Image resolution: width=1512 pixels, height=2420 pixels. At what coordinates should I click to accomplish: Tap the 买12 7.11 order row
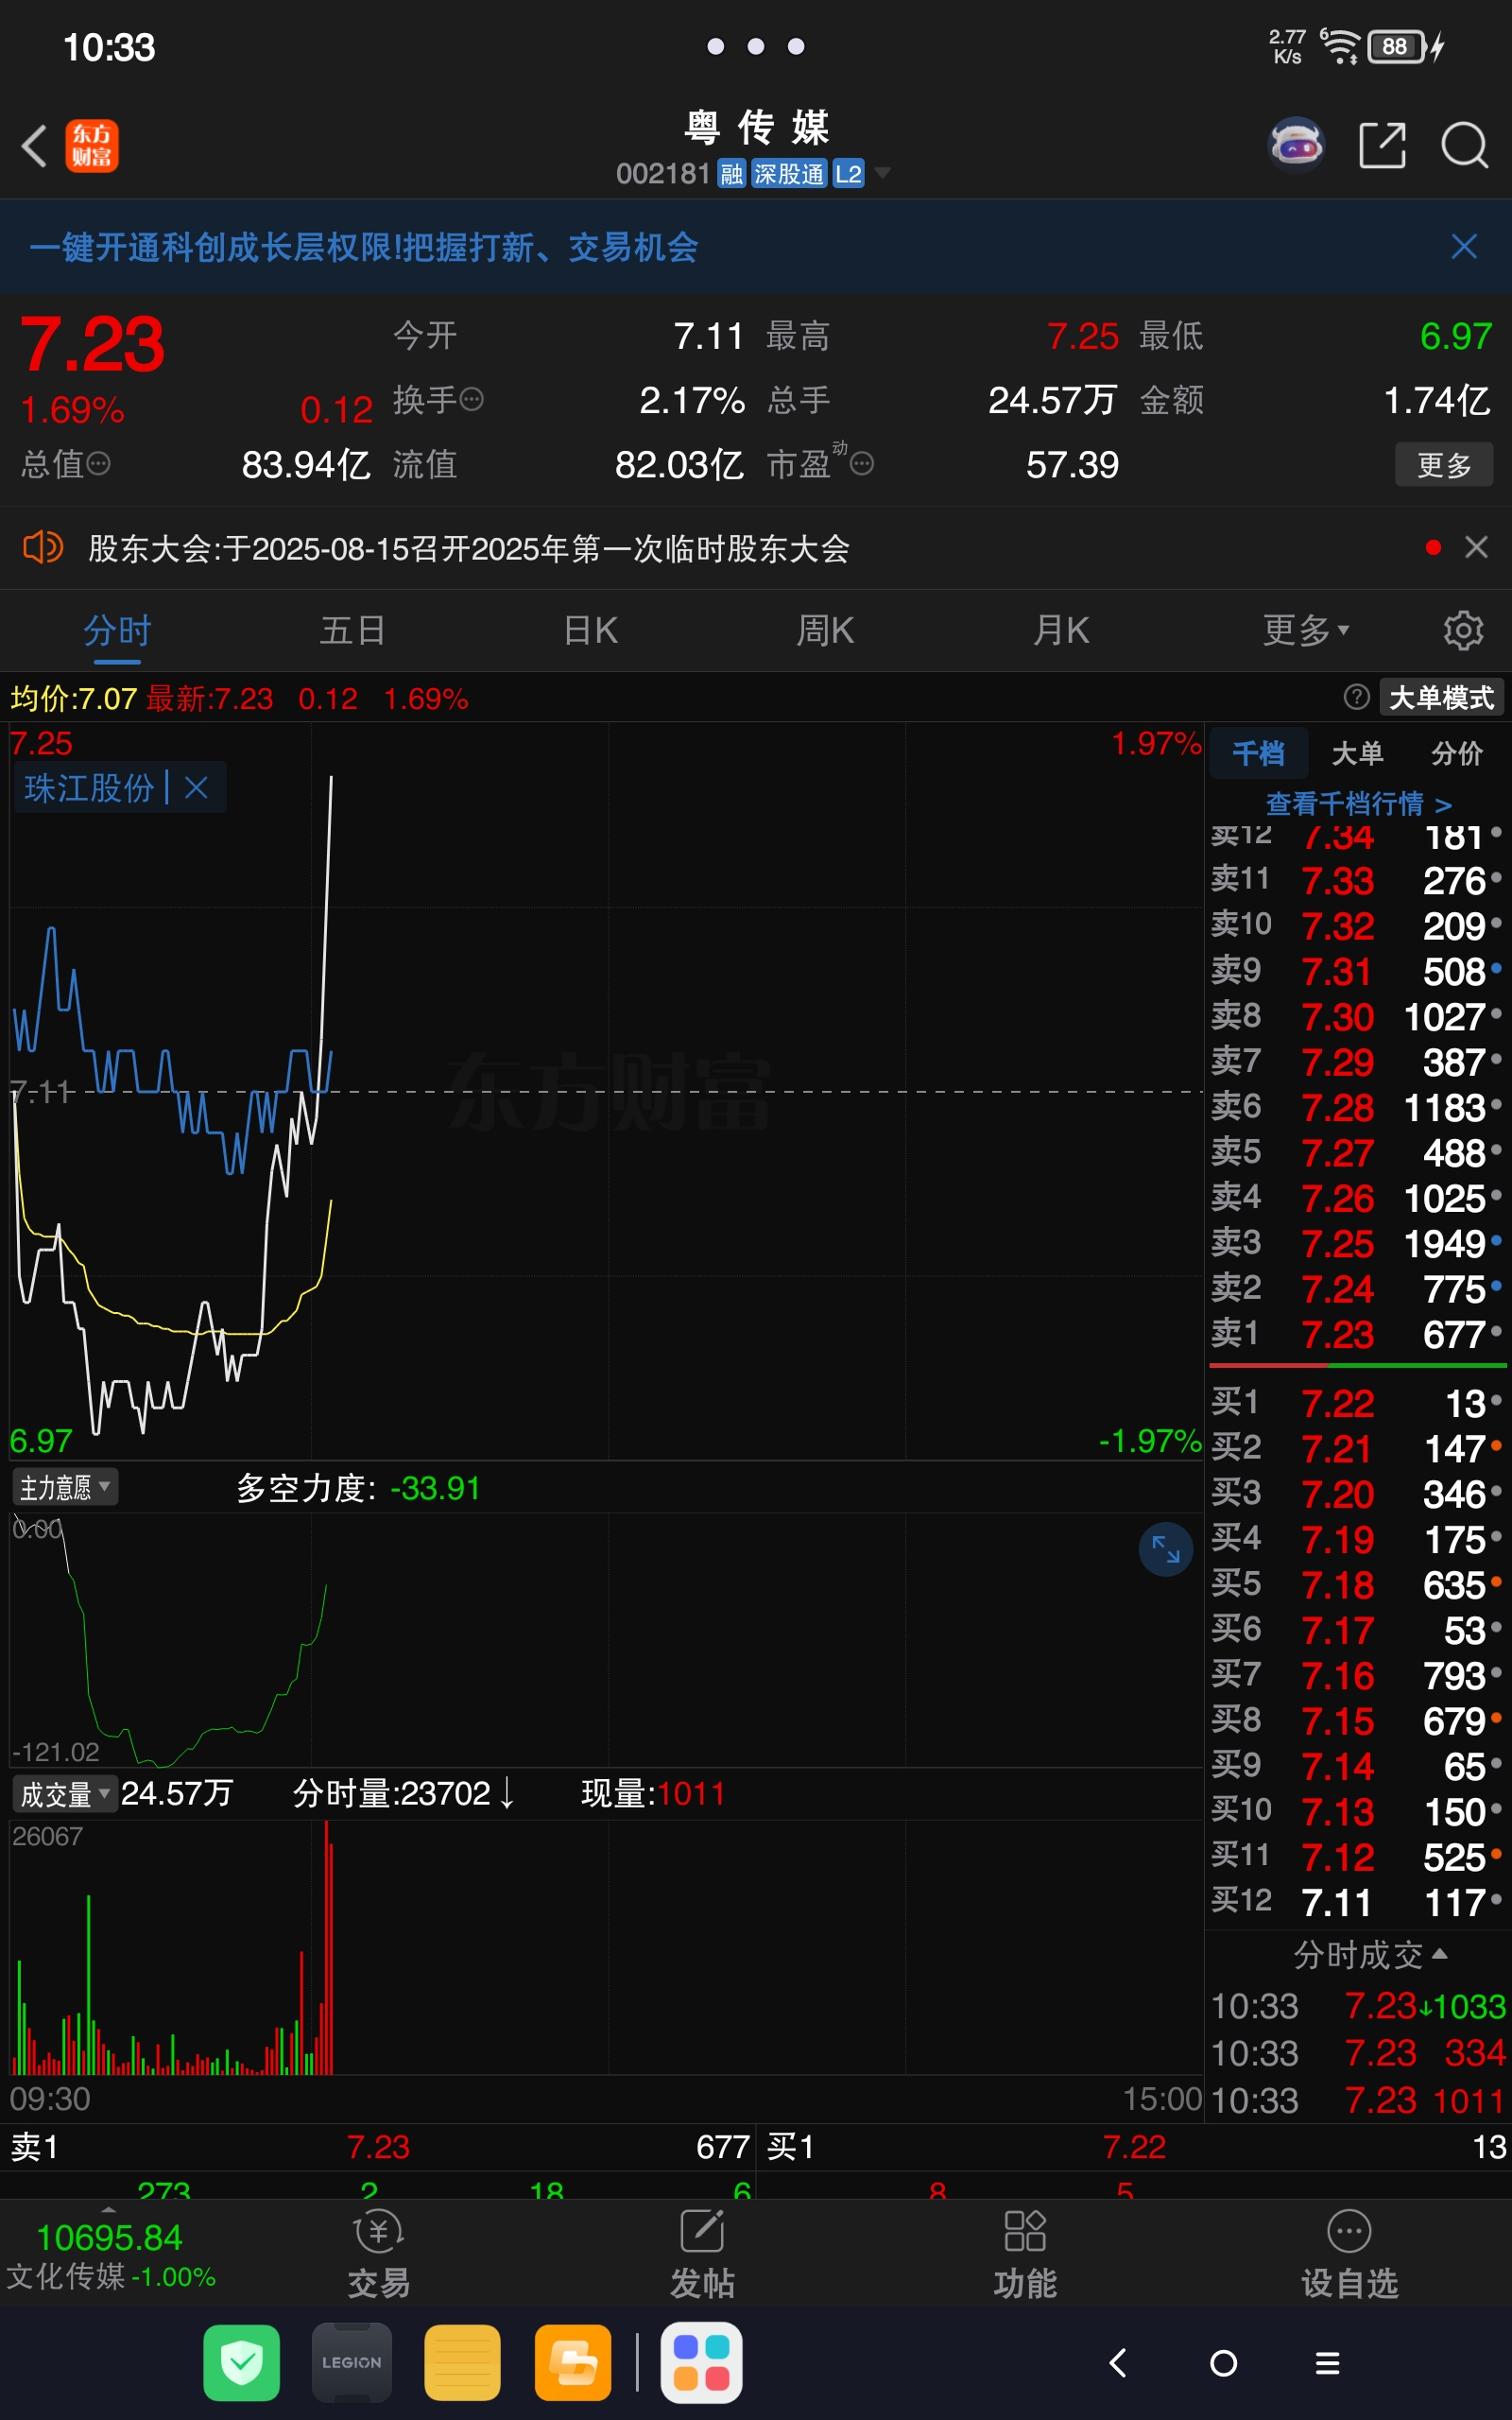1357,1902
